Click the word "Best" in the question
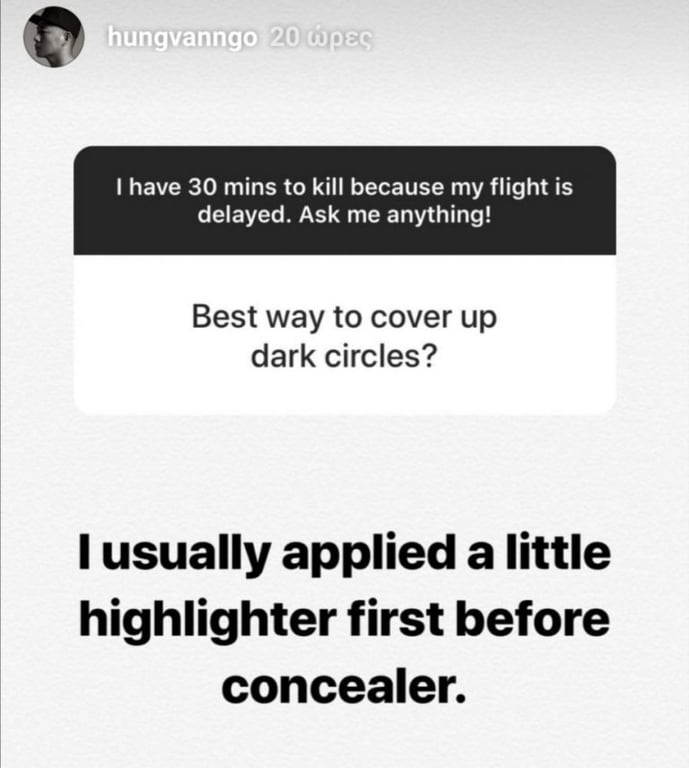Viewport: 689px width, 768px height. (225, 317)
